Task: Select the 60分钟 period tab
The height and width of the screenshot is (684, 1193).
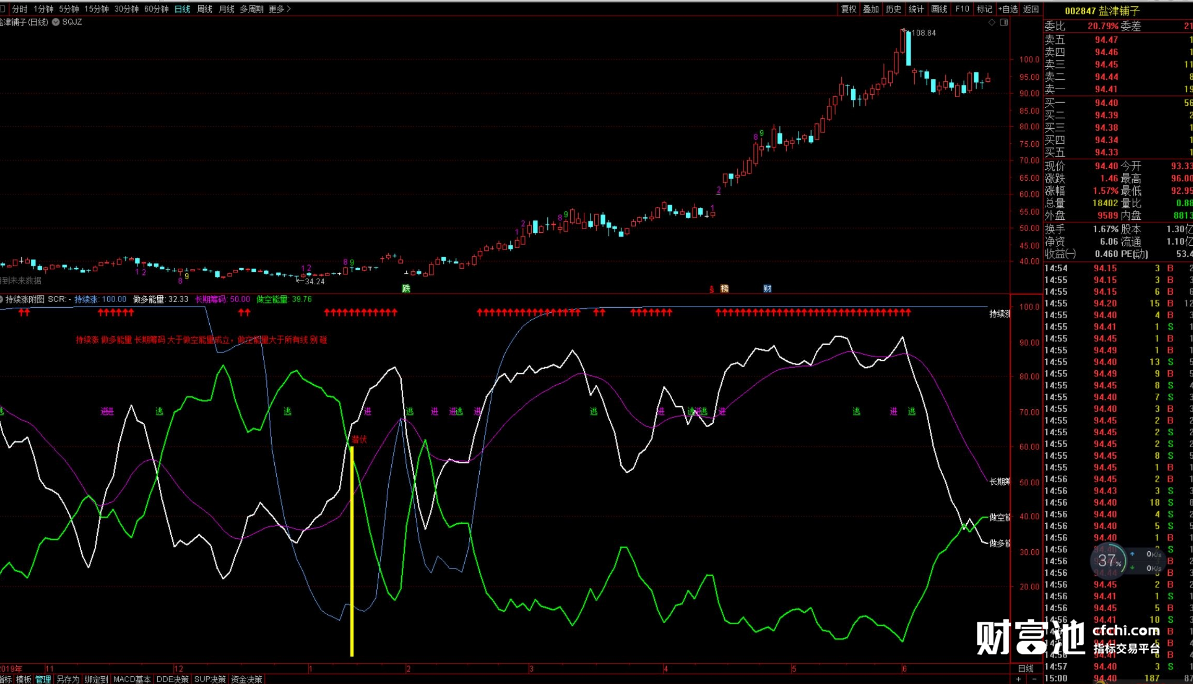Action: tap(157, 9)
